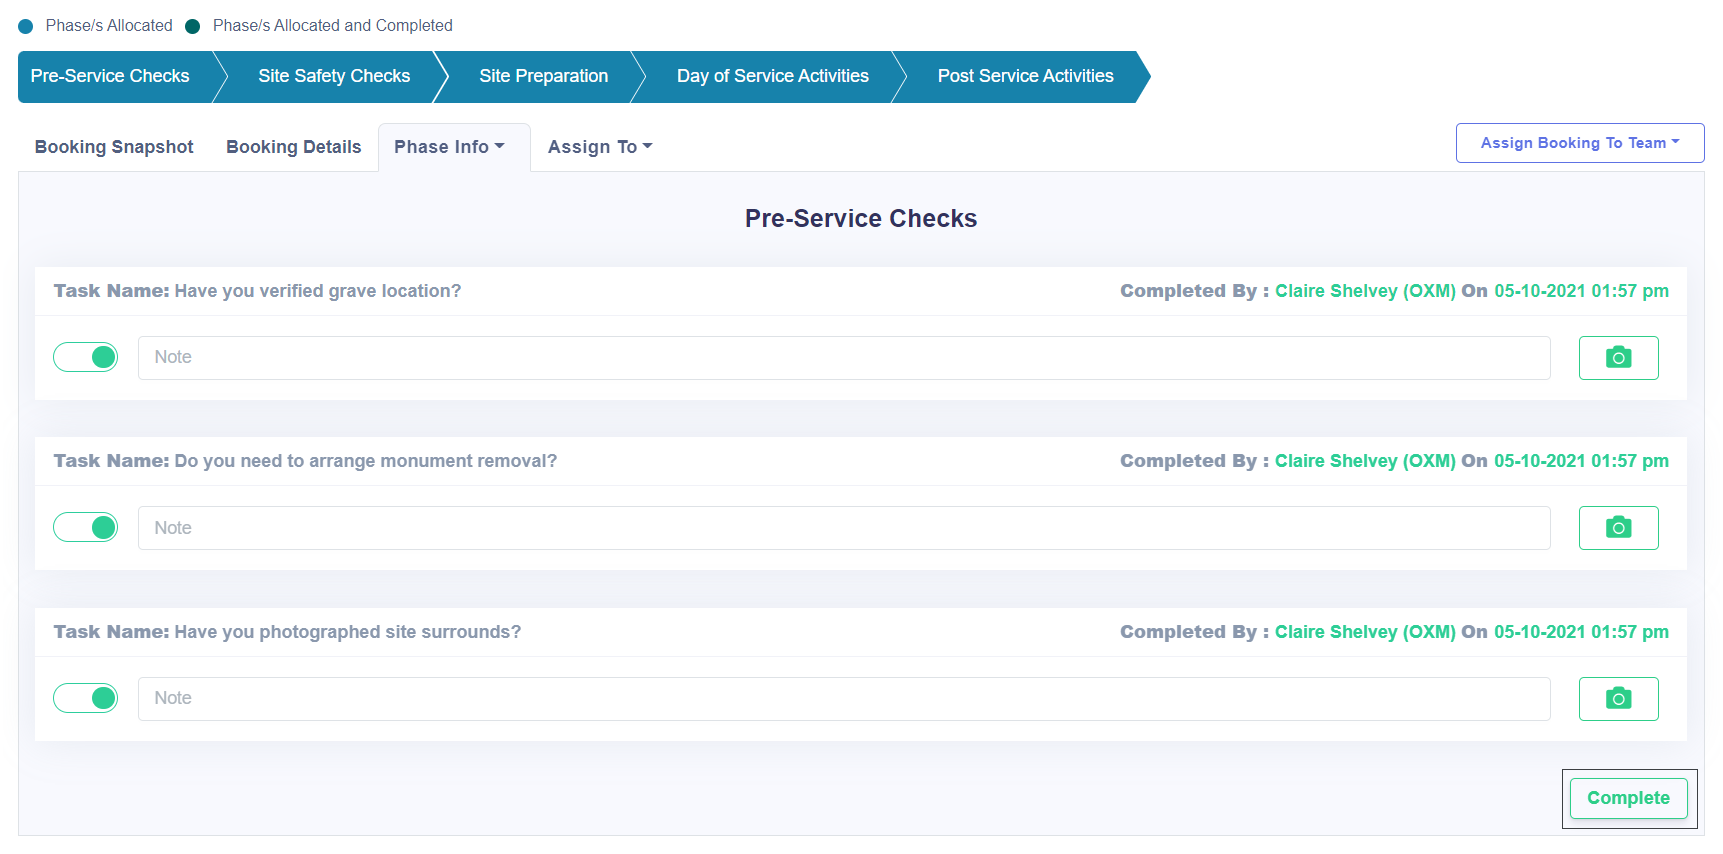Toggle the 'photographed site surrounds' switch
This screenshot has width=1723, height=854.
click(x=86, y=698)
